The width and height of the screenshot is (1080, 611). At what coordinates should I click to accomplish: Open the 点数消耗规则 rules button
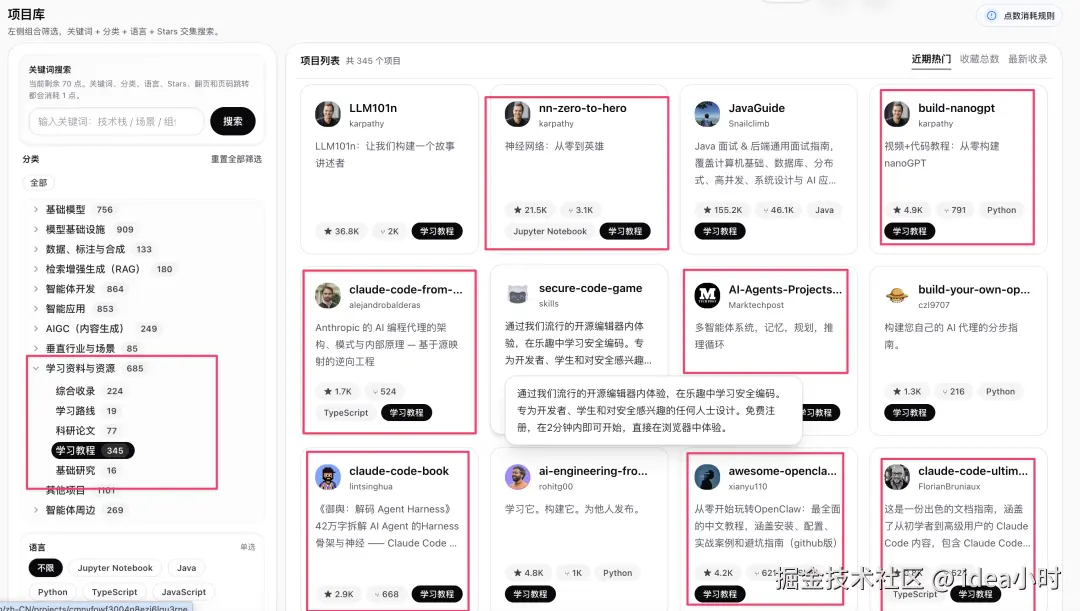[1020, 16]
